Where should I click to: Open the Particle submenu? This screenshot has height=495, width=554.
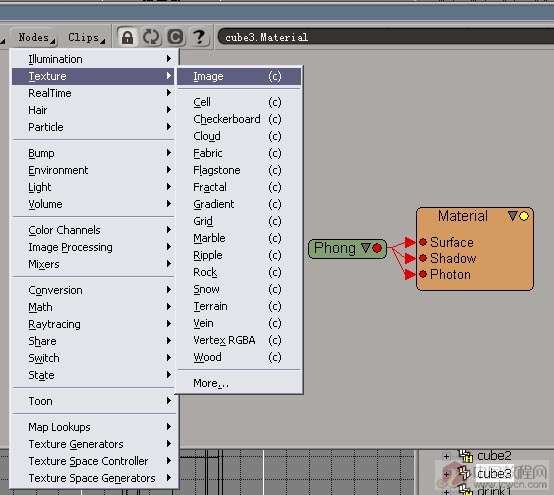[x=94, y=127]
